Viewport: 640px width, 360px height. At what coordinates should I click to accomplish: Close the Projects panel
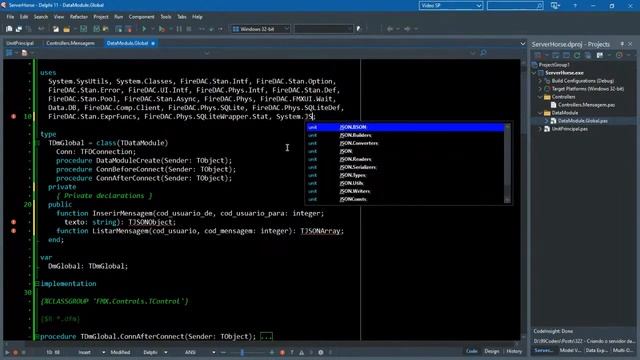(x=630, y=44)
